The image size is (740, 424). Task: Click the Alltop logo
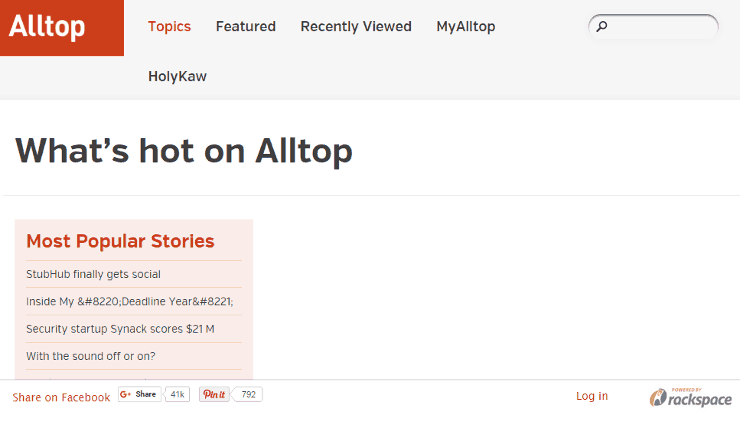pos(61,28)
